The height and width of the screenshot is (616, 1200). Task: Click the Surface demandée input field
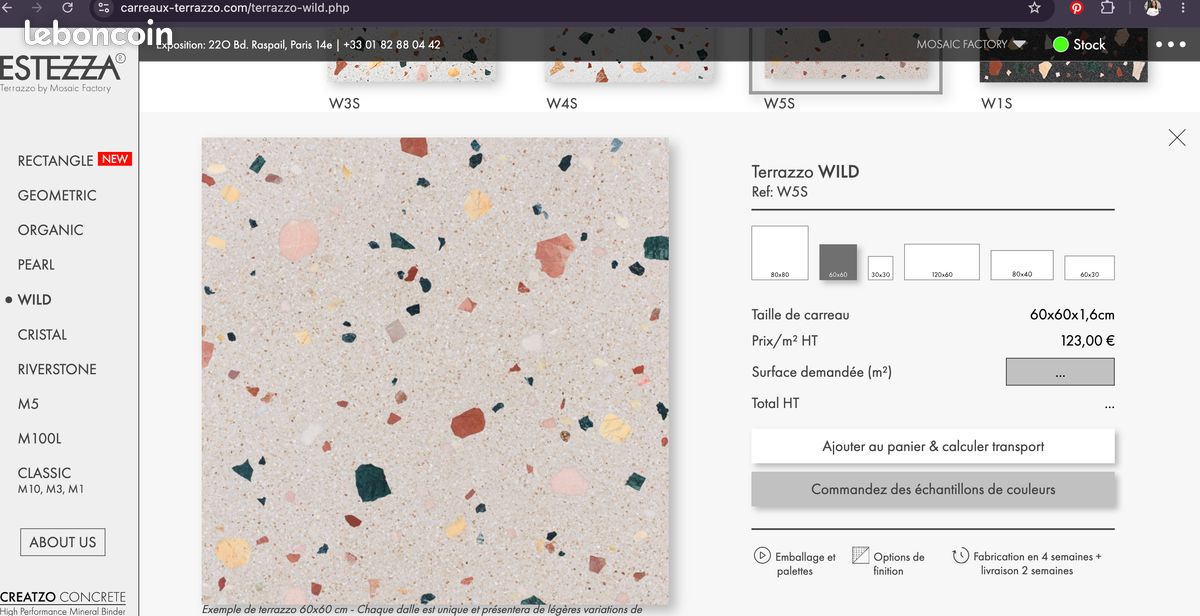point(1060,372)
